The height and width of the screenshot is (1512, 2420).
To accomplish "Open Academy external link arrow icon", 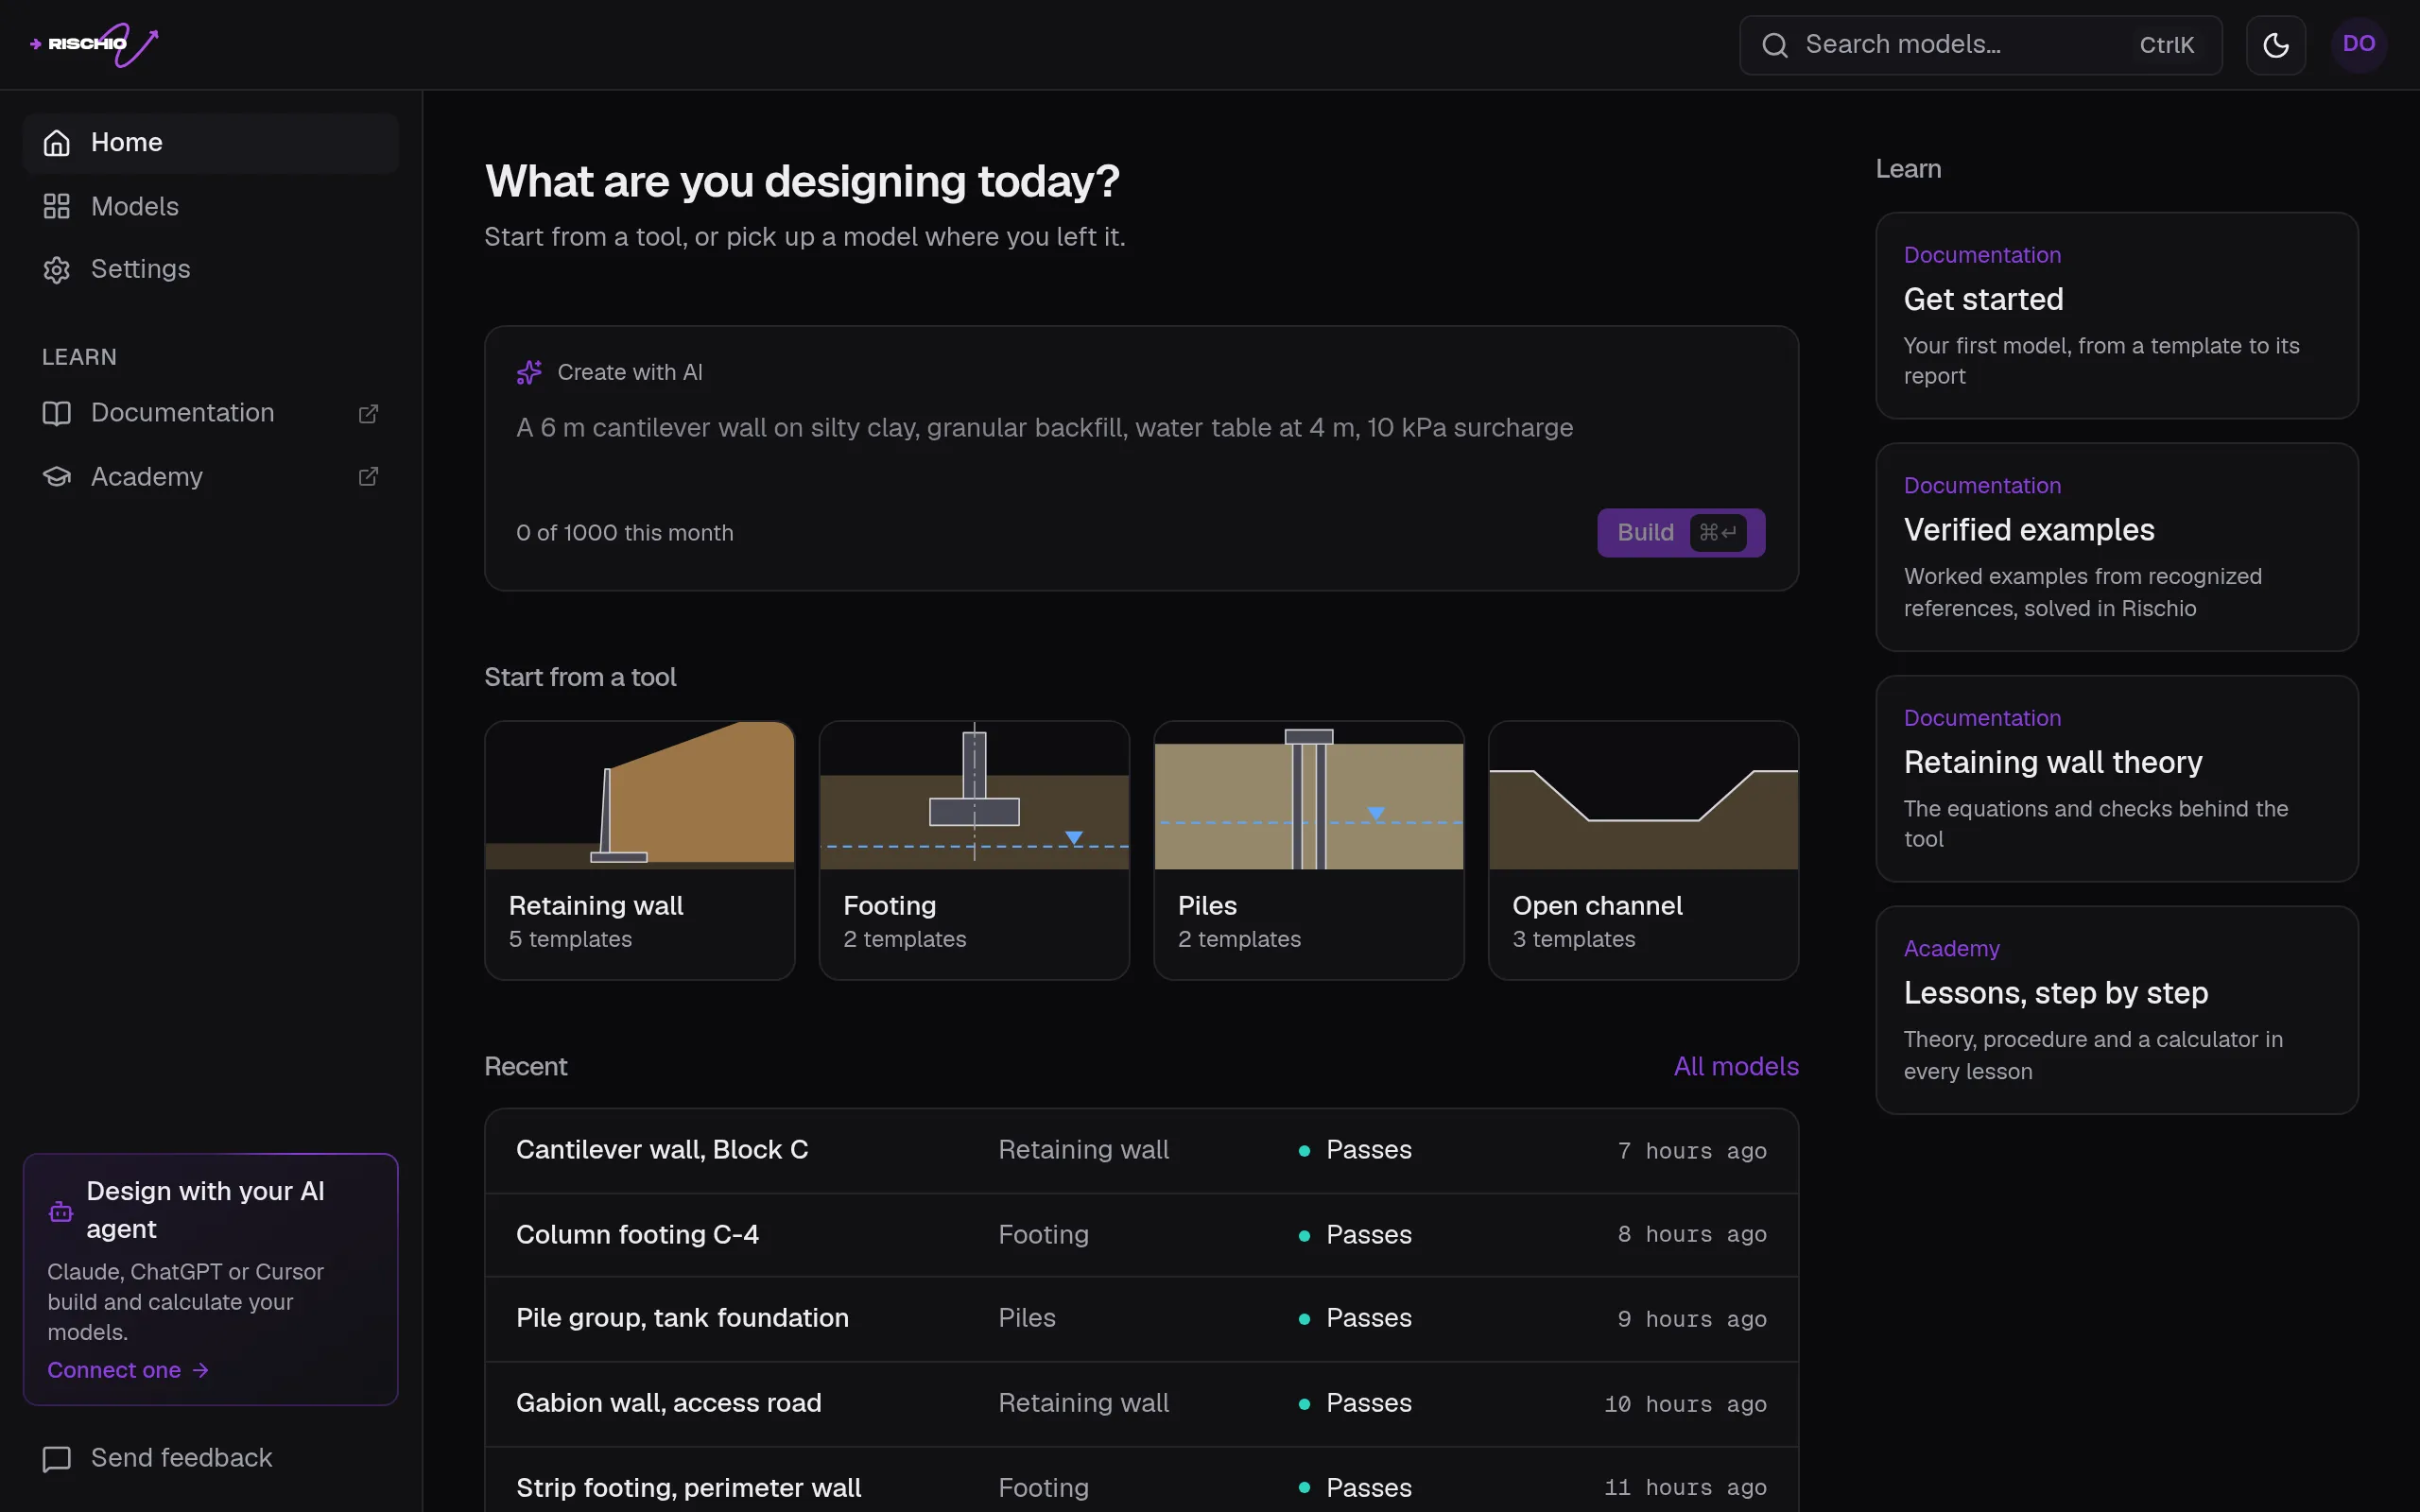I will [x=368, y=477].
